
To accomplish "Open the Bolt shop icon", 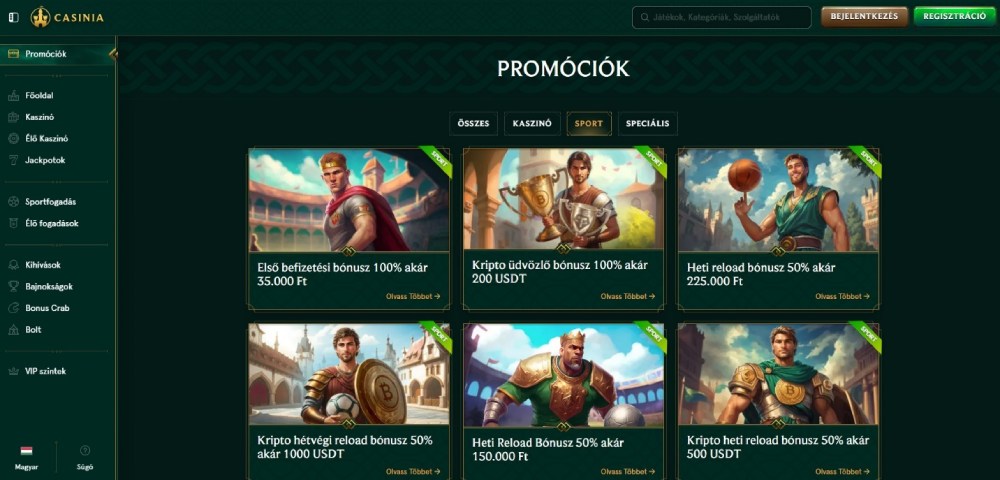I will pyautogui.click(x=13, y=330).
